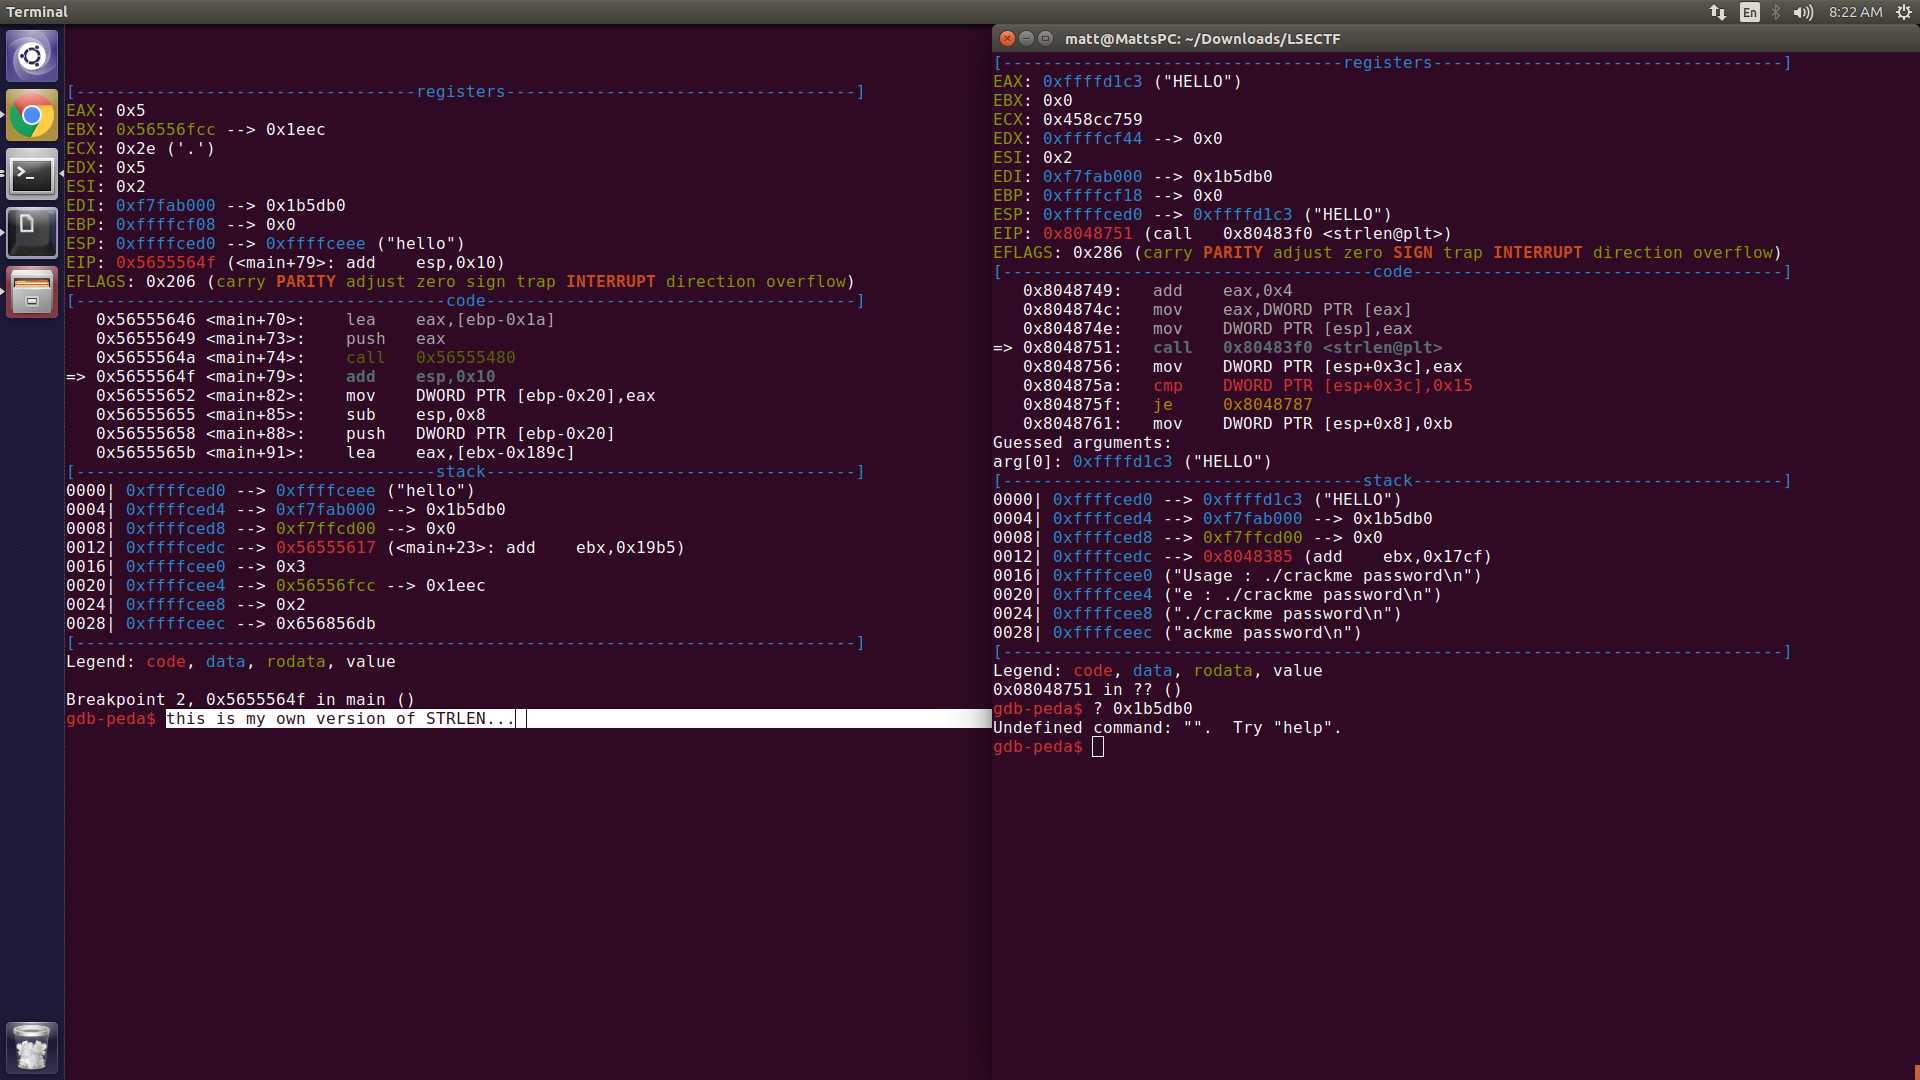
Task: Click the matt@MattsPC window title bar text
Action: pos(1203,39)
